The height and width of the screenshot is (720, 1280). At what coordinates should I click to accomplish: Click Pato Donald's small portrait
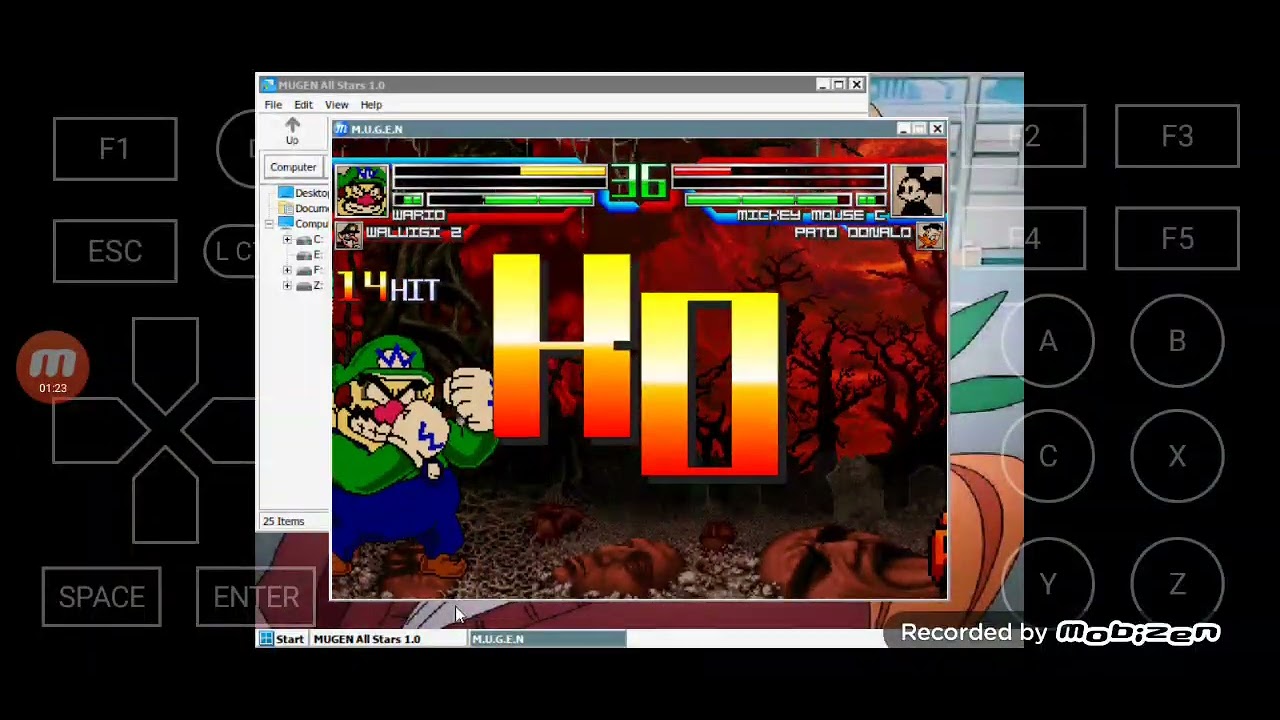tap(930, 236)
